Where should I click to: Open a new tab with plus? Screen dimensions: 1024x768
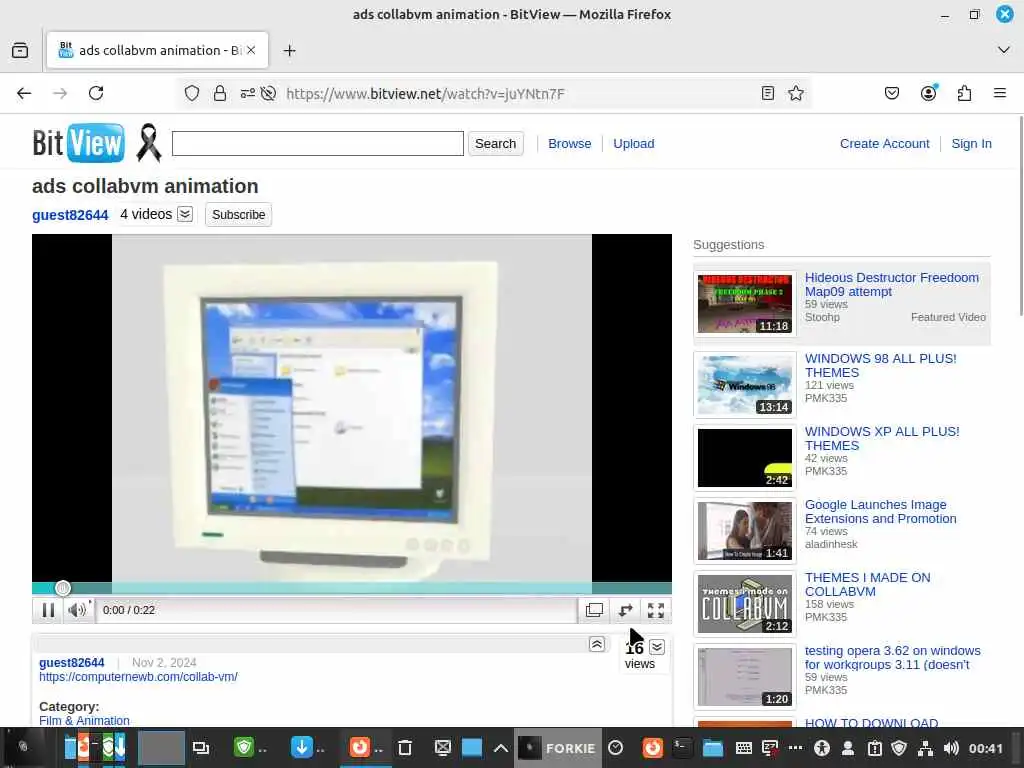(x=289, y=50)
